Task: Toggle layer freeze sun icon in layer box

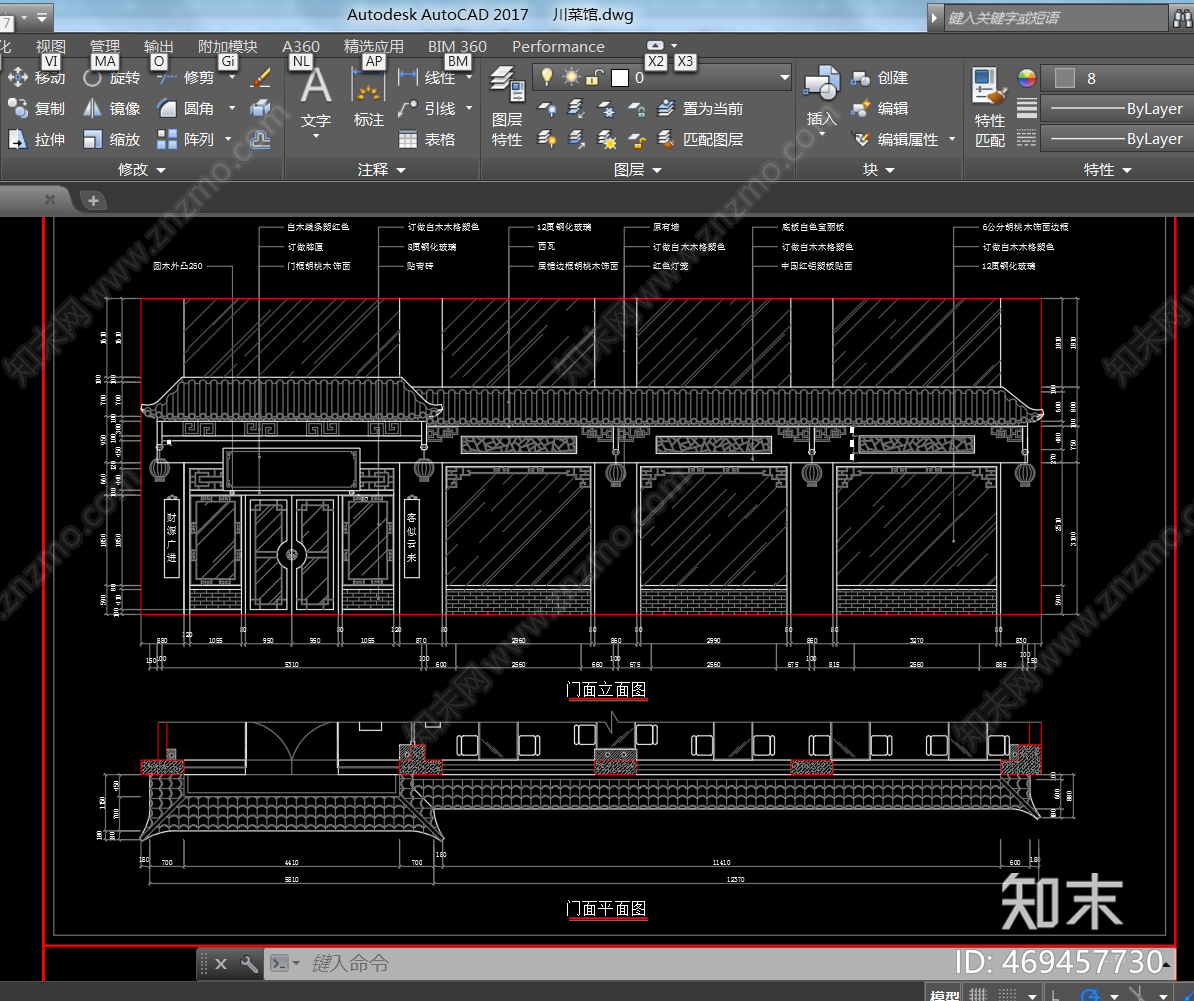Action: 571,77
